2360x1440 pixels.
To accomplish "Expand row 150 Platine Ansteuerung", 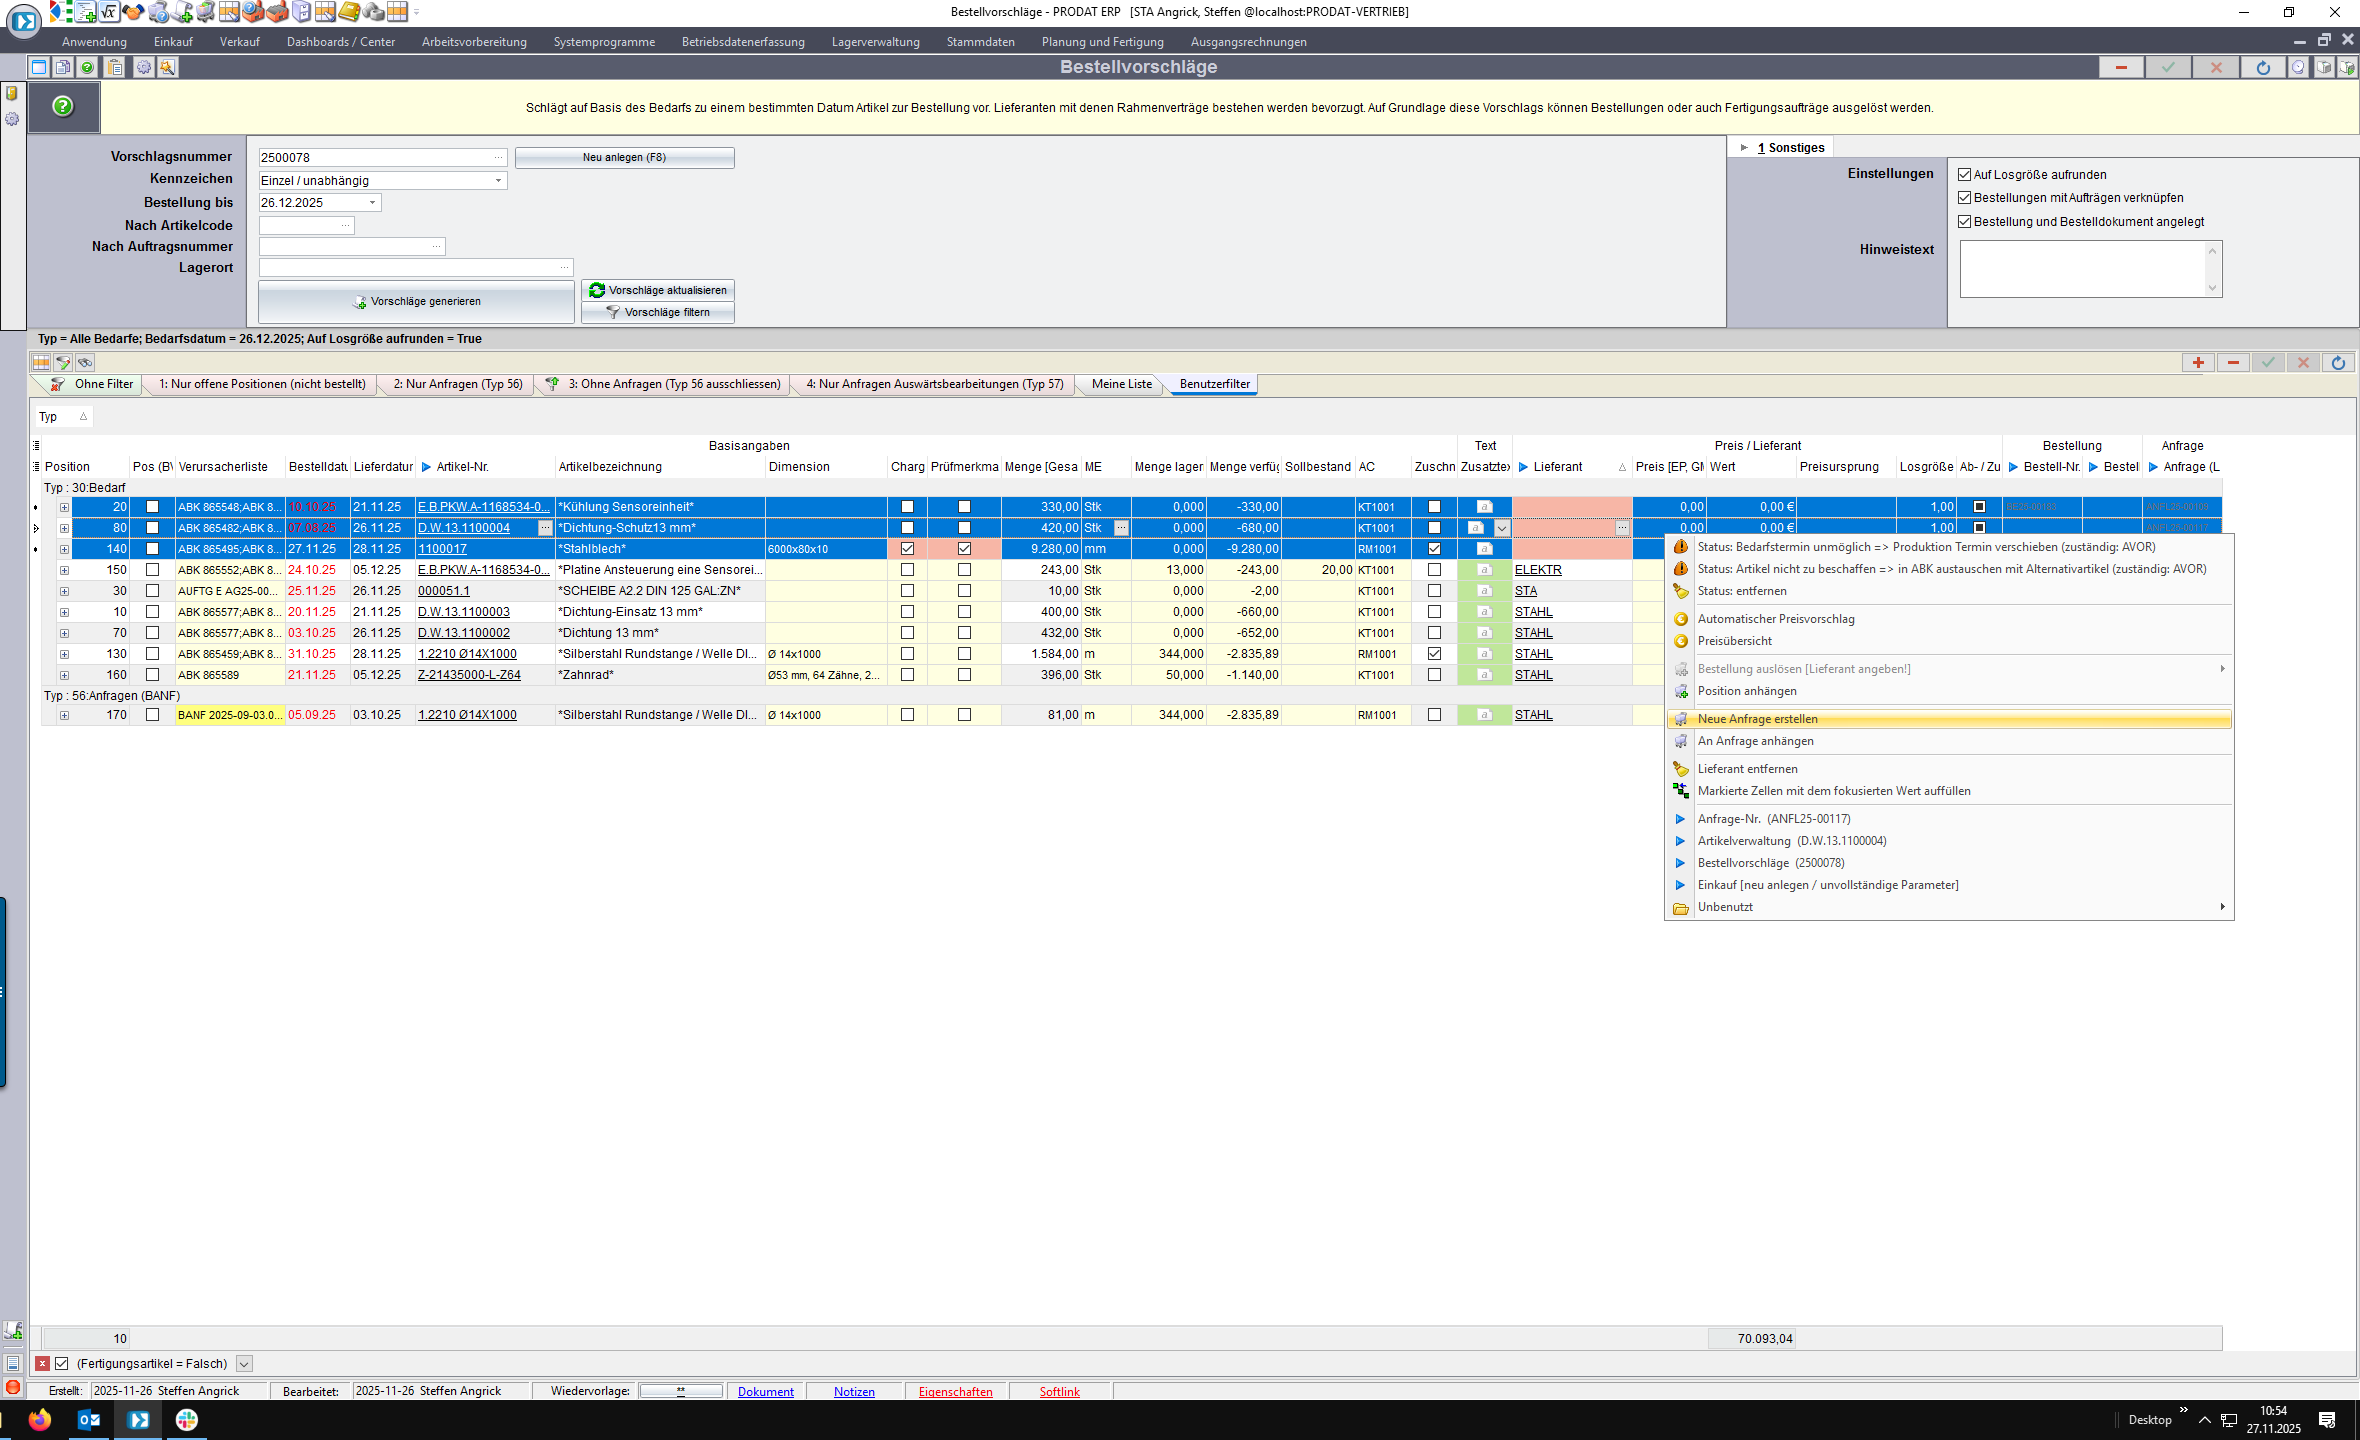I will coord(64,570).
